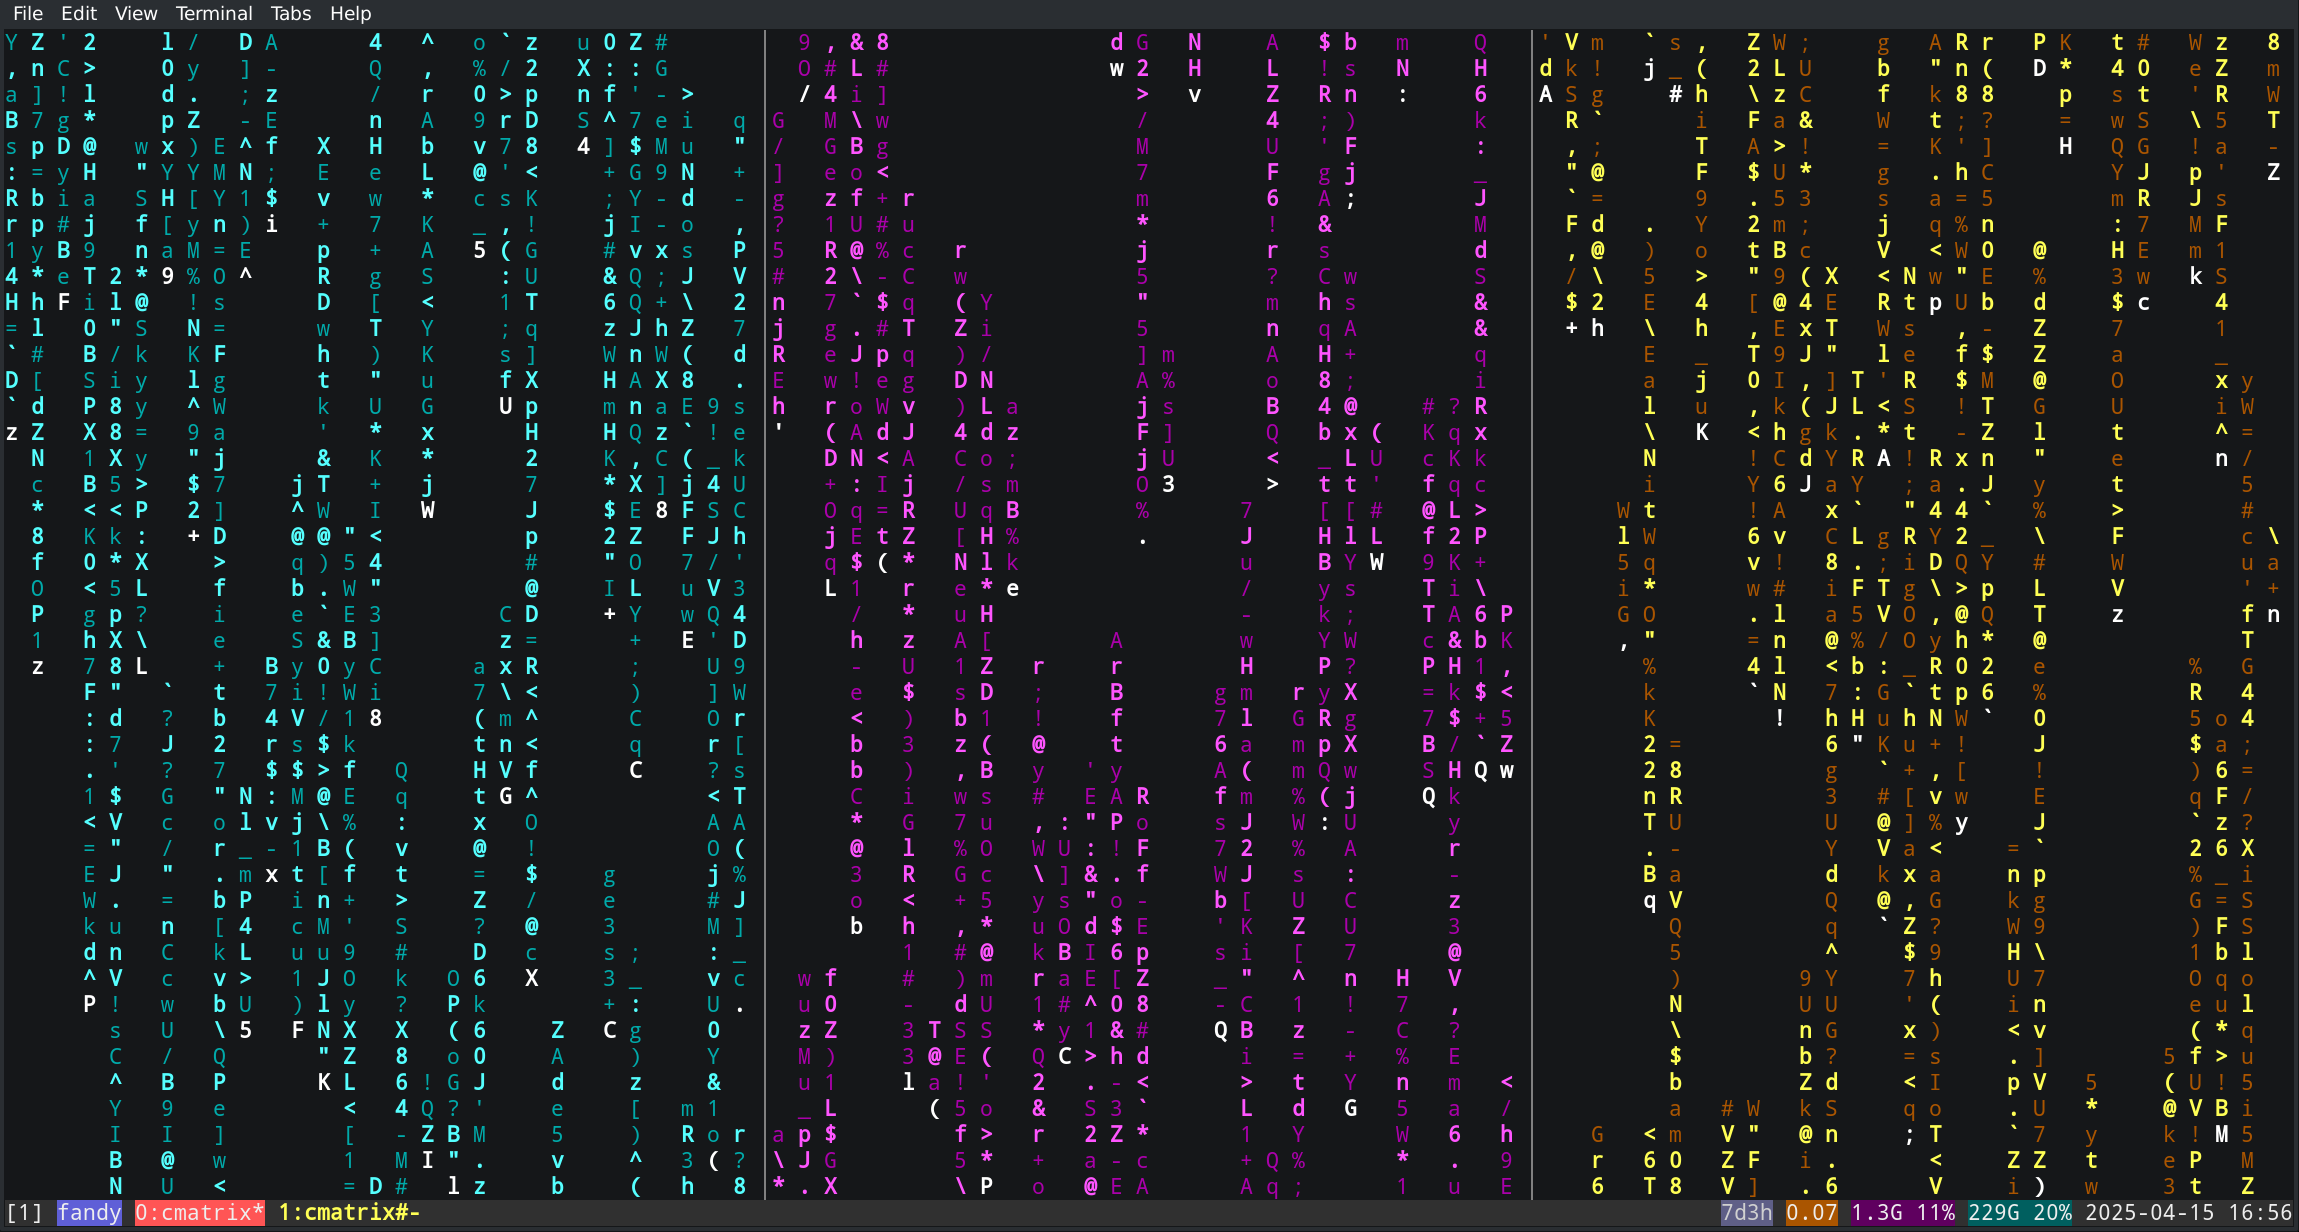Open the View menu
2299x1232 pixels.
point(136,13)
